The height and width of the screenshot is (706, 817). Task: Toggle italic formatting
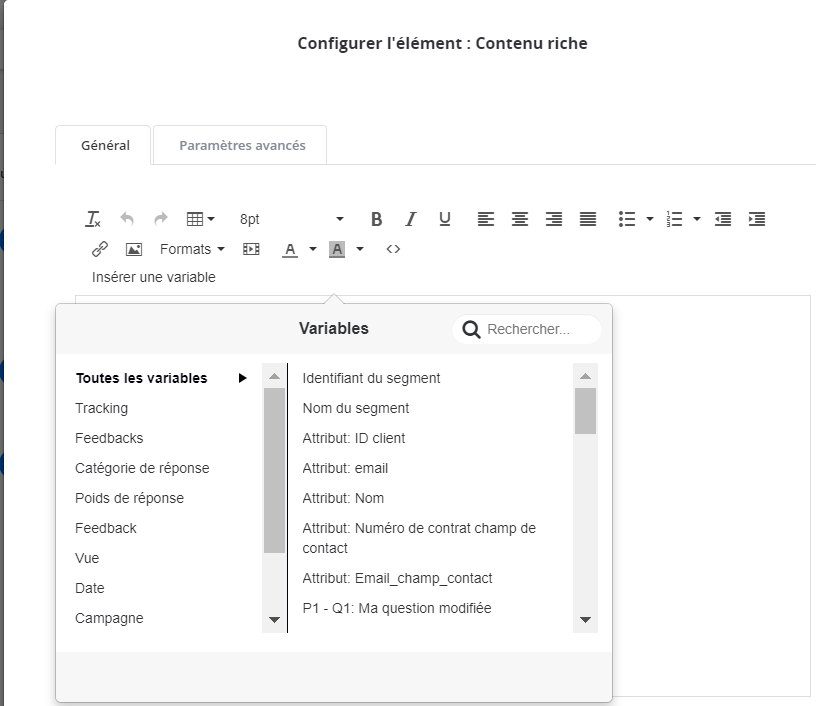(410, 219)
